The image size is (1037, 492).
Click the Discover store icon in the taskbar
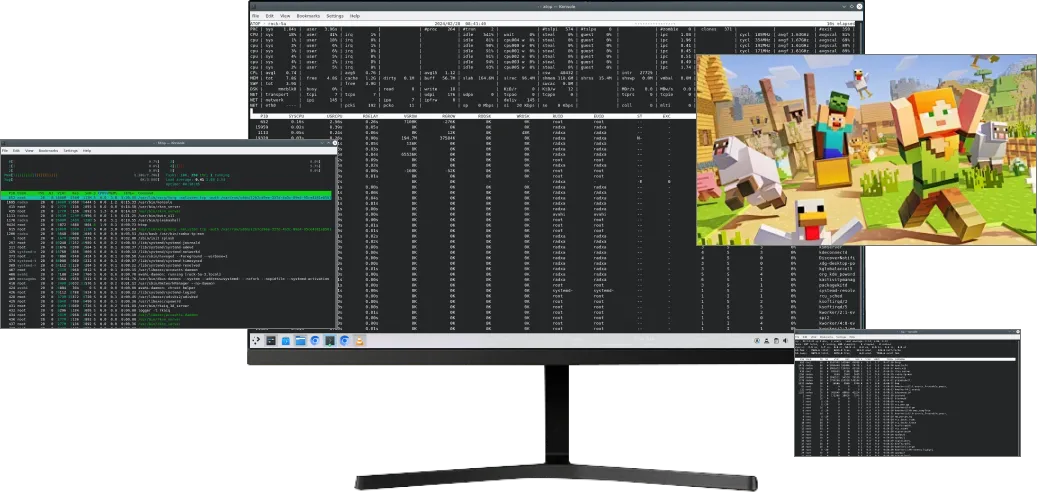pyautogui.click(x=285, y=341)
